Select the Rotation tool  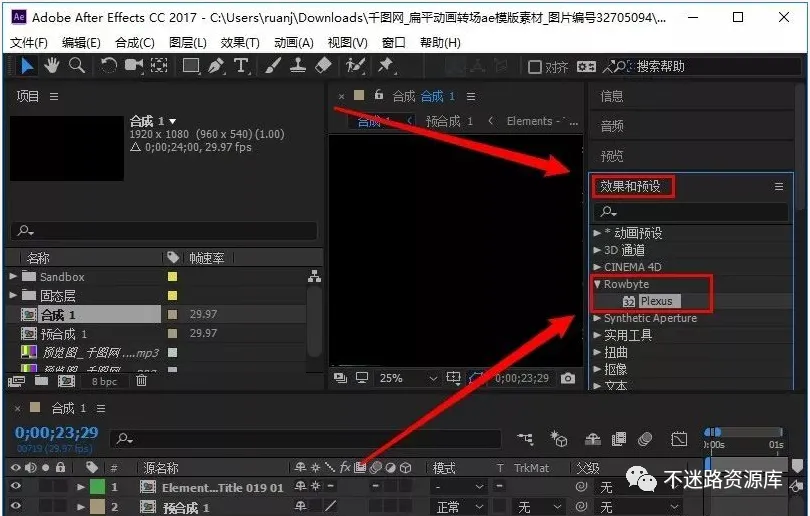point(108,66)
